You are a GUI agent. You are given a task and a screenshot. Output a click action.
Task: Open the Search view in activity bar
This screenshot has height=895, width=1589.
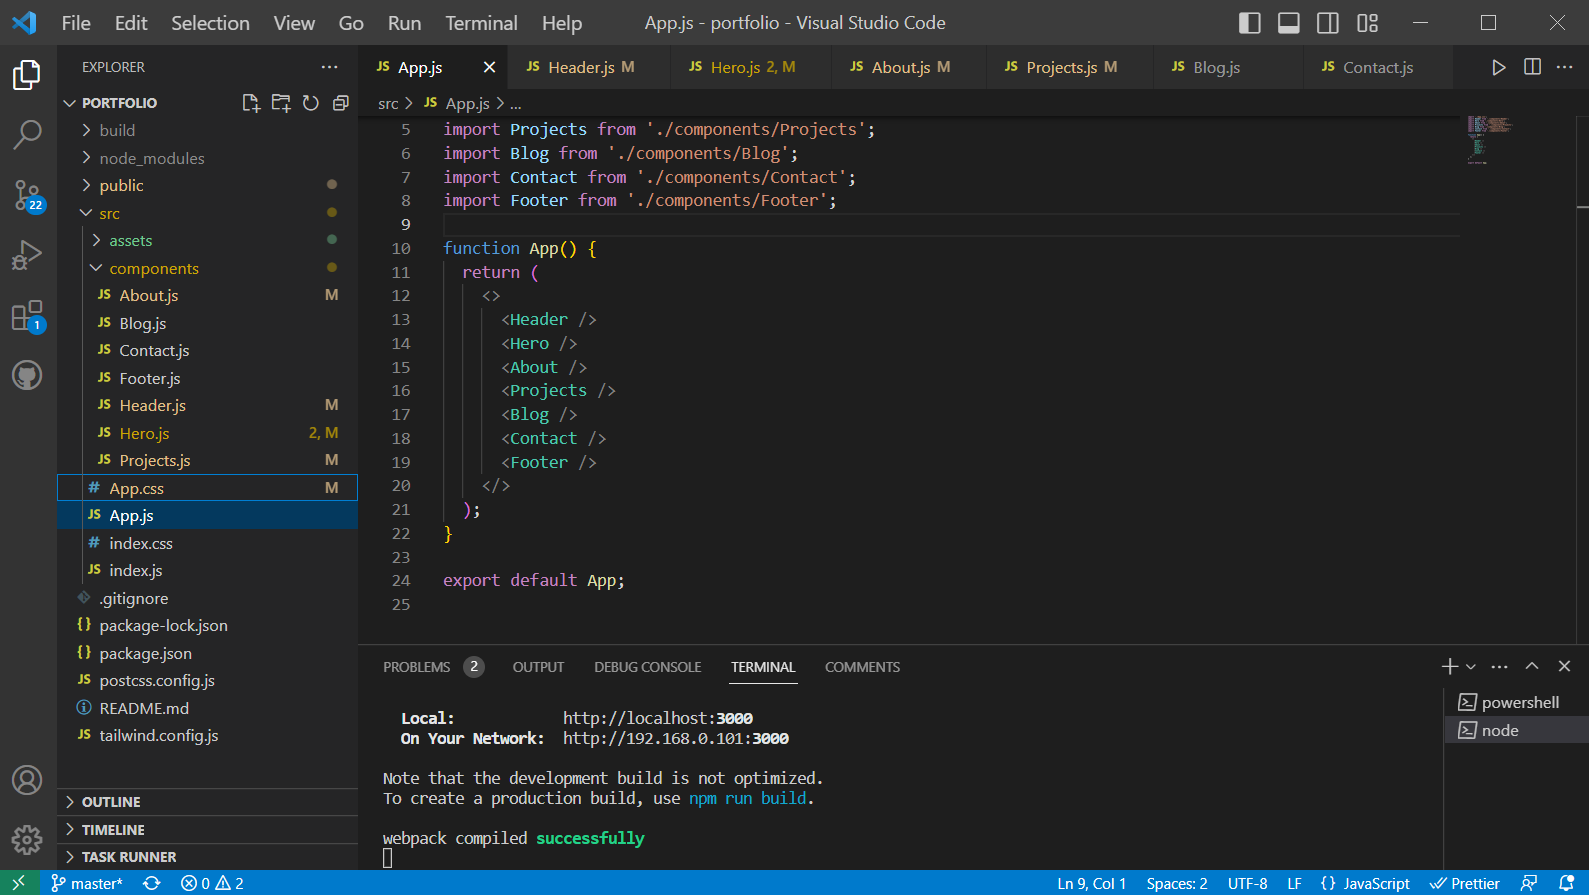pos(27,134)
